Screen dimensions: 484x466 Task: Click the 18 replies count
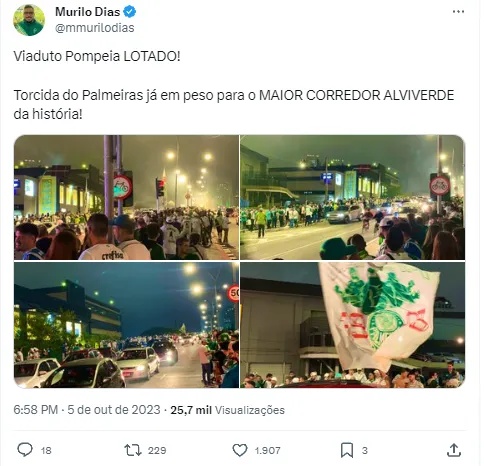[46, 451]
